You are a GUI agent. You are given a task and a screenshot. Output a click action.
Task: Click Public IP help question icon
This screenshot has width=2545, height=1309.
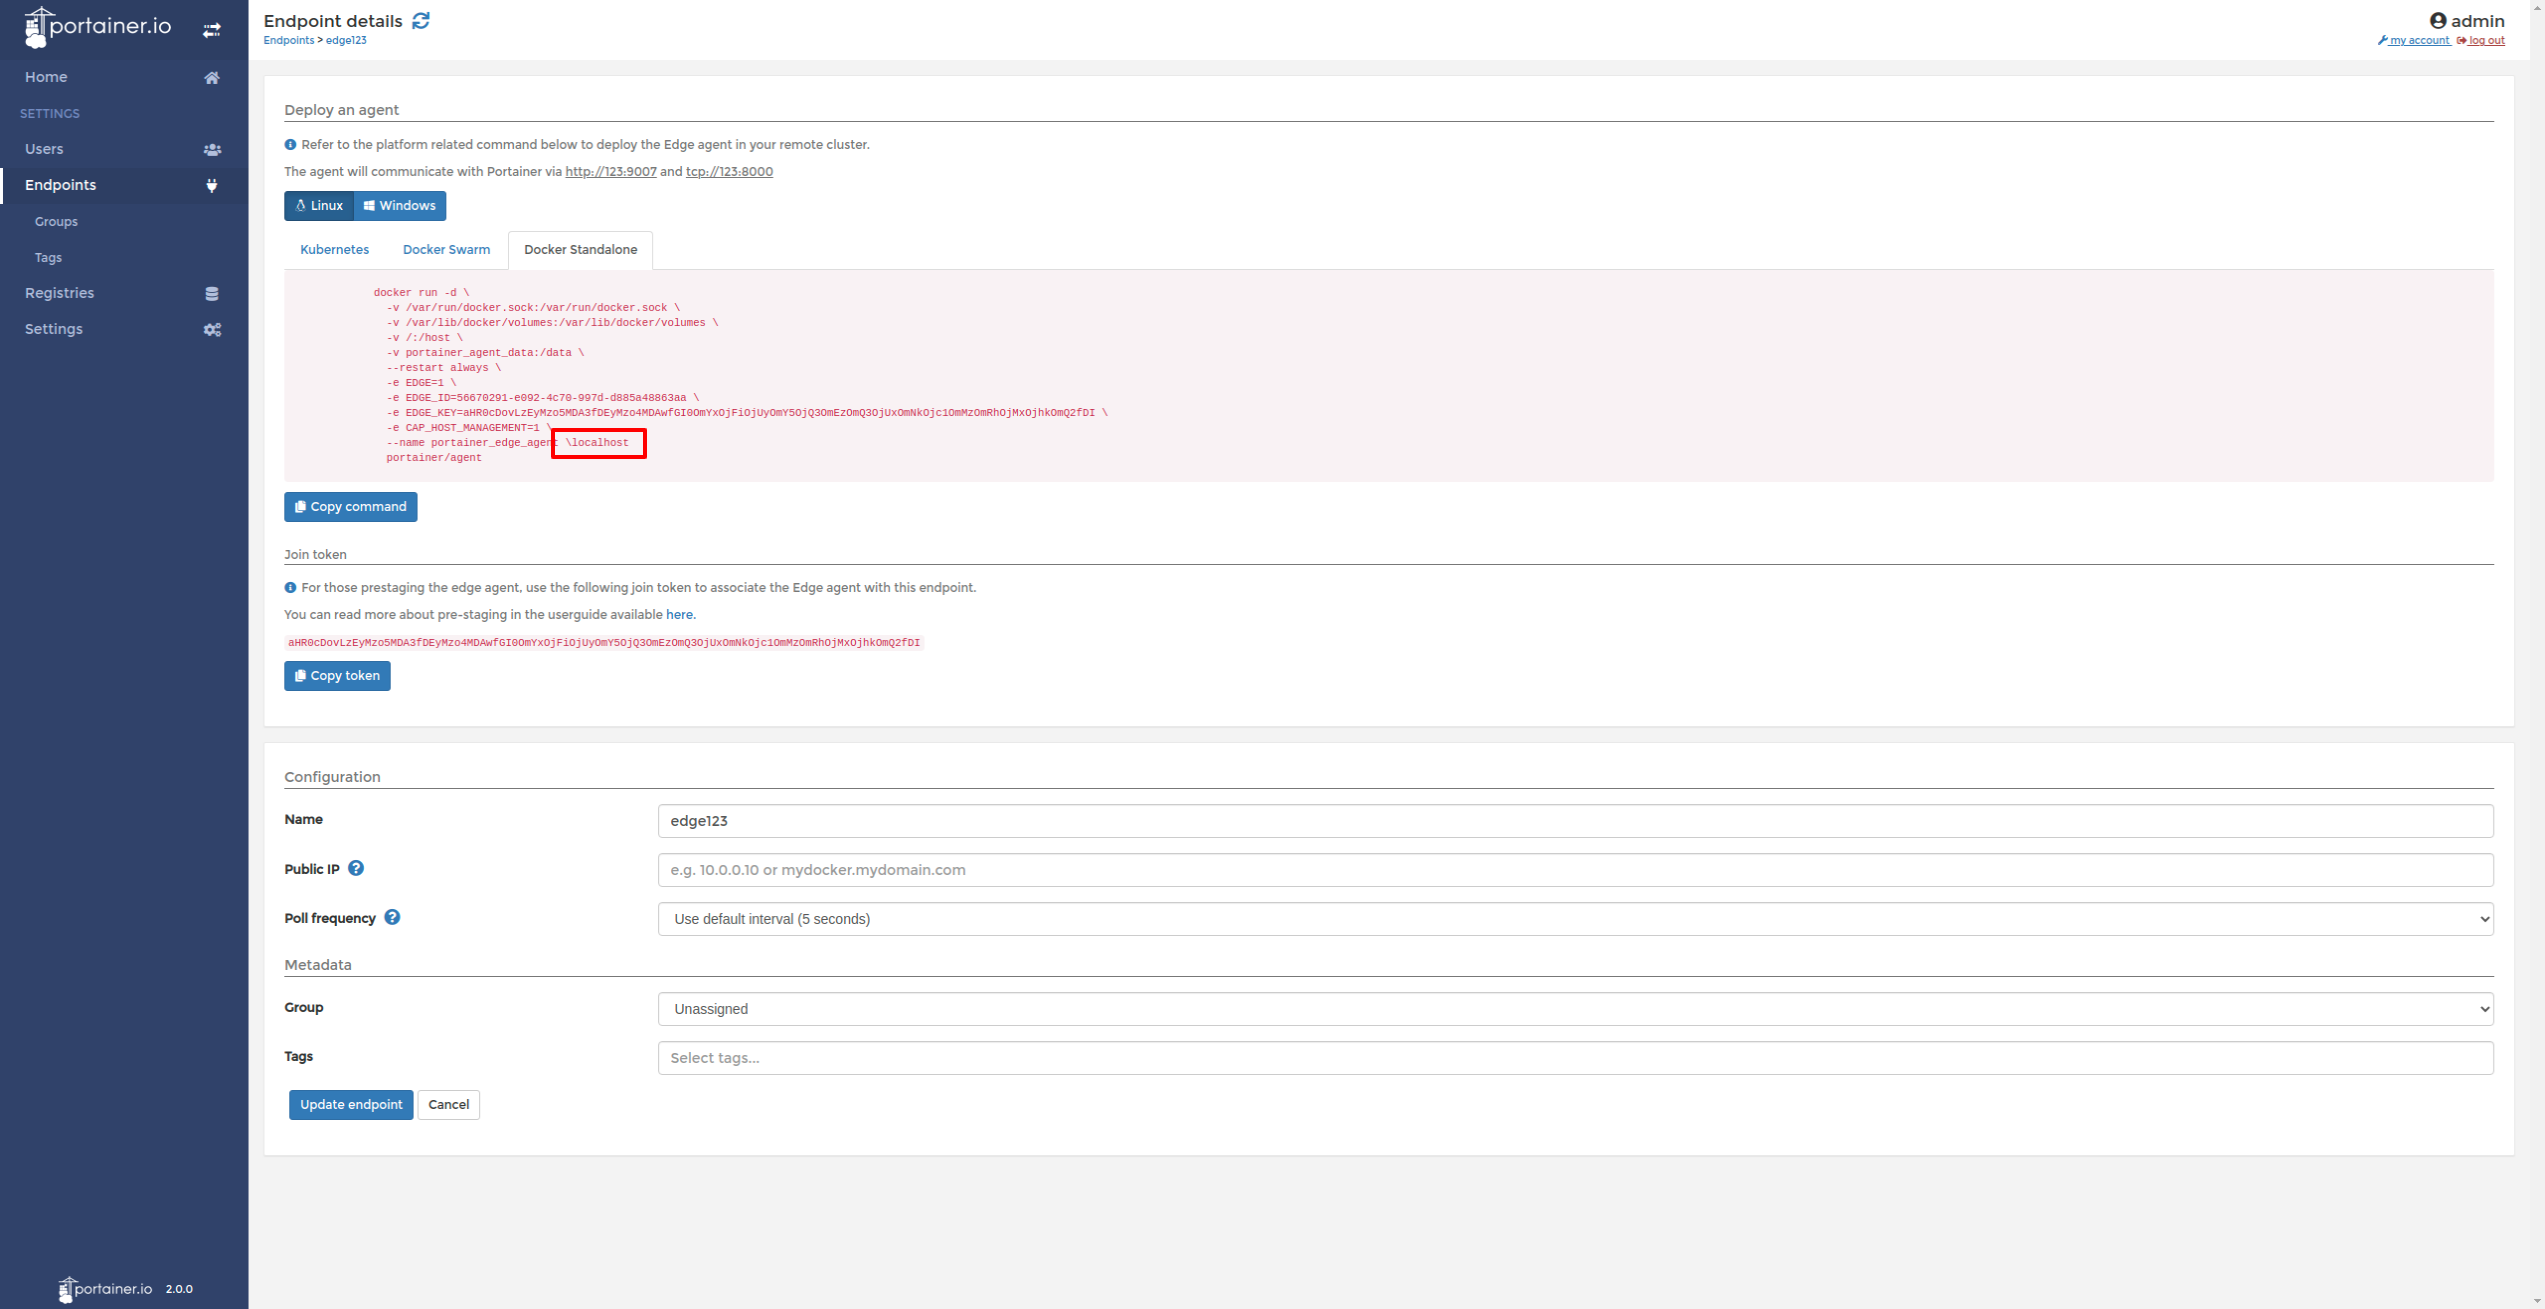356,868
